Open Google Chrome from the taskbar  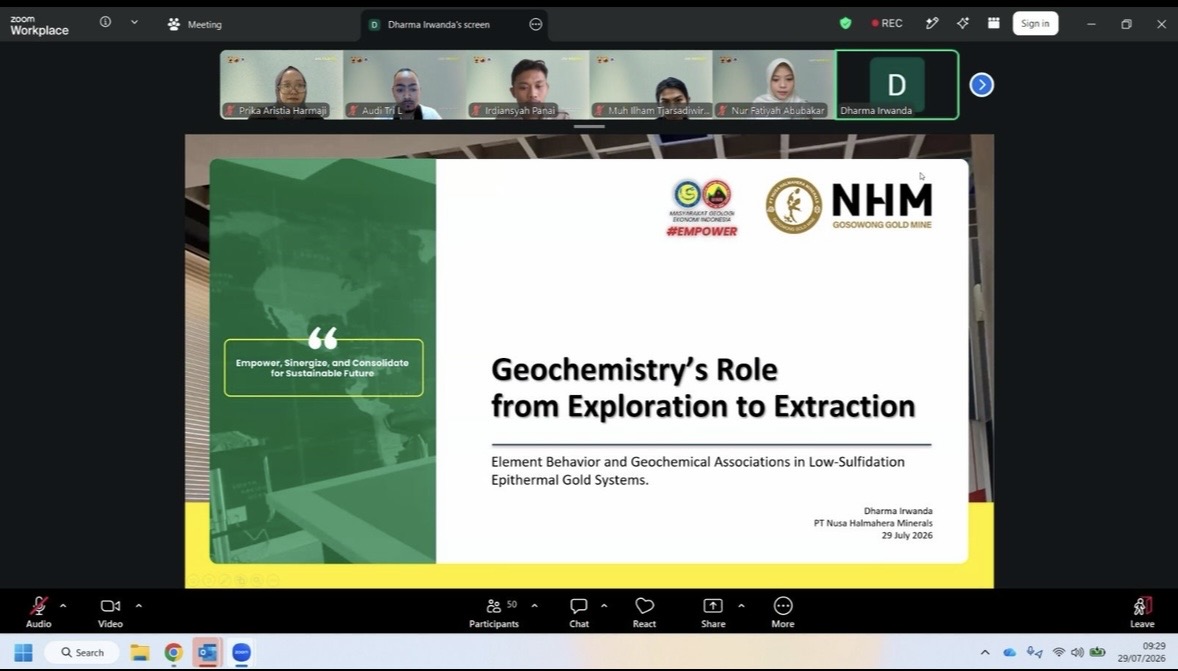pyautogui.click(x=174, y=652)
